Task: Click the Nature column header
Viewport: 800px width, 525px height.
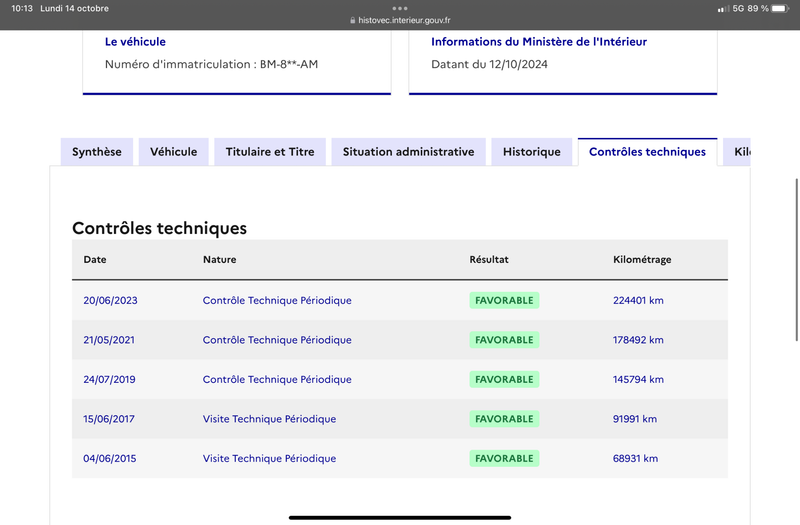Action: [219, 260]
